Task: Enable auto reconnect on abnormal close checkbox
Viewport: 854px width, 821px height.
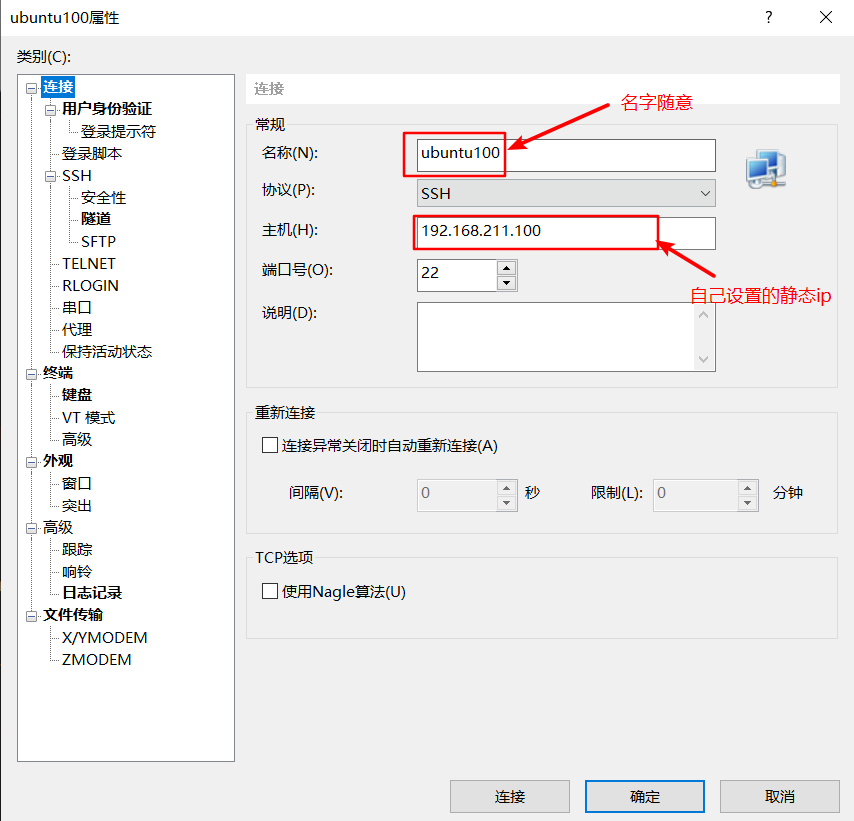Action: click(x=270, y=445)
